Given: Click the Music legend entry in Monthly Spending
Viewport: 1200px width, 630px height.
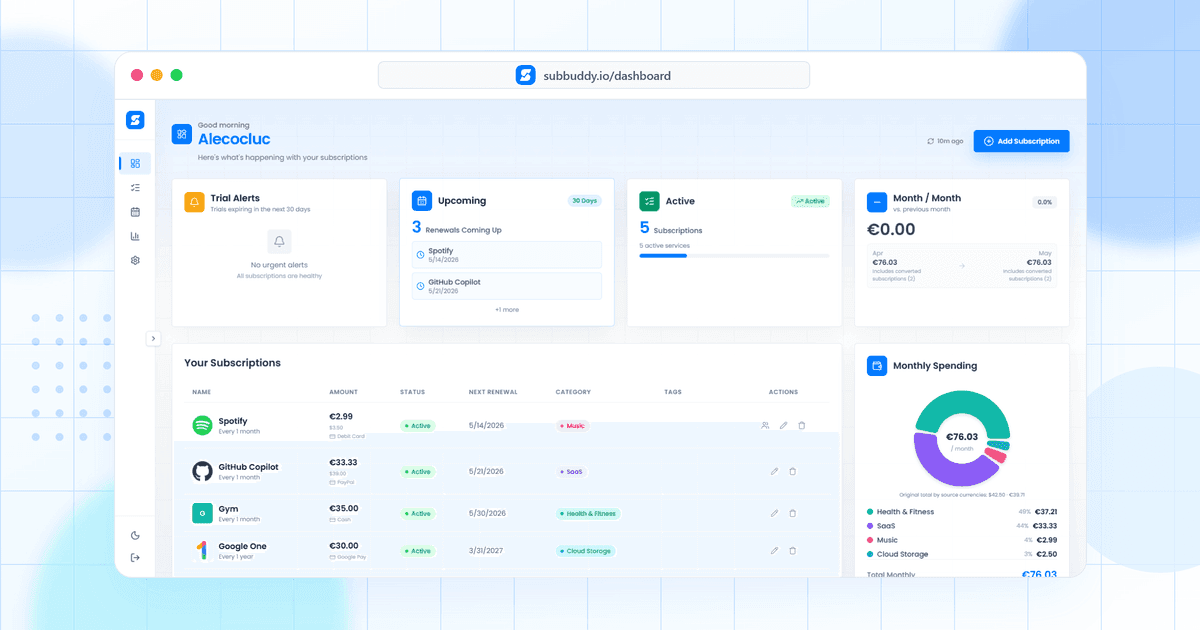Looking at the screenshot, I should click(x=961, y=540).
